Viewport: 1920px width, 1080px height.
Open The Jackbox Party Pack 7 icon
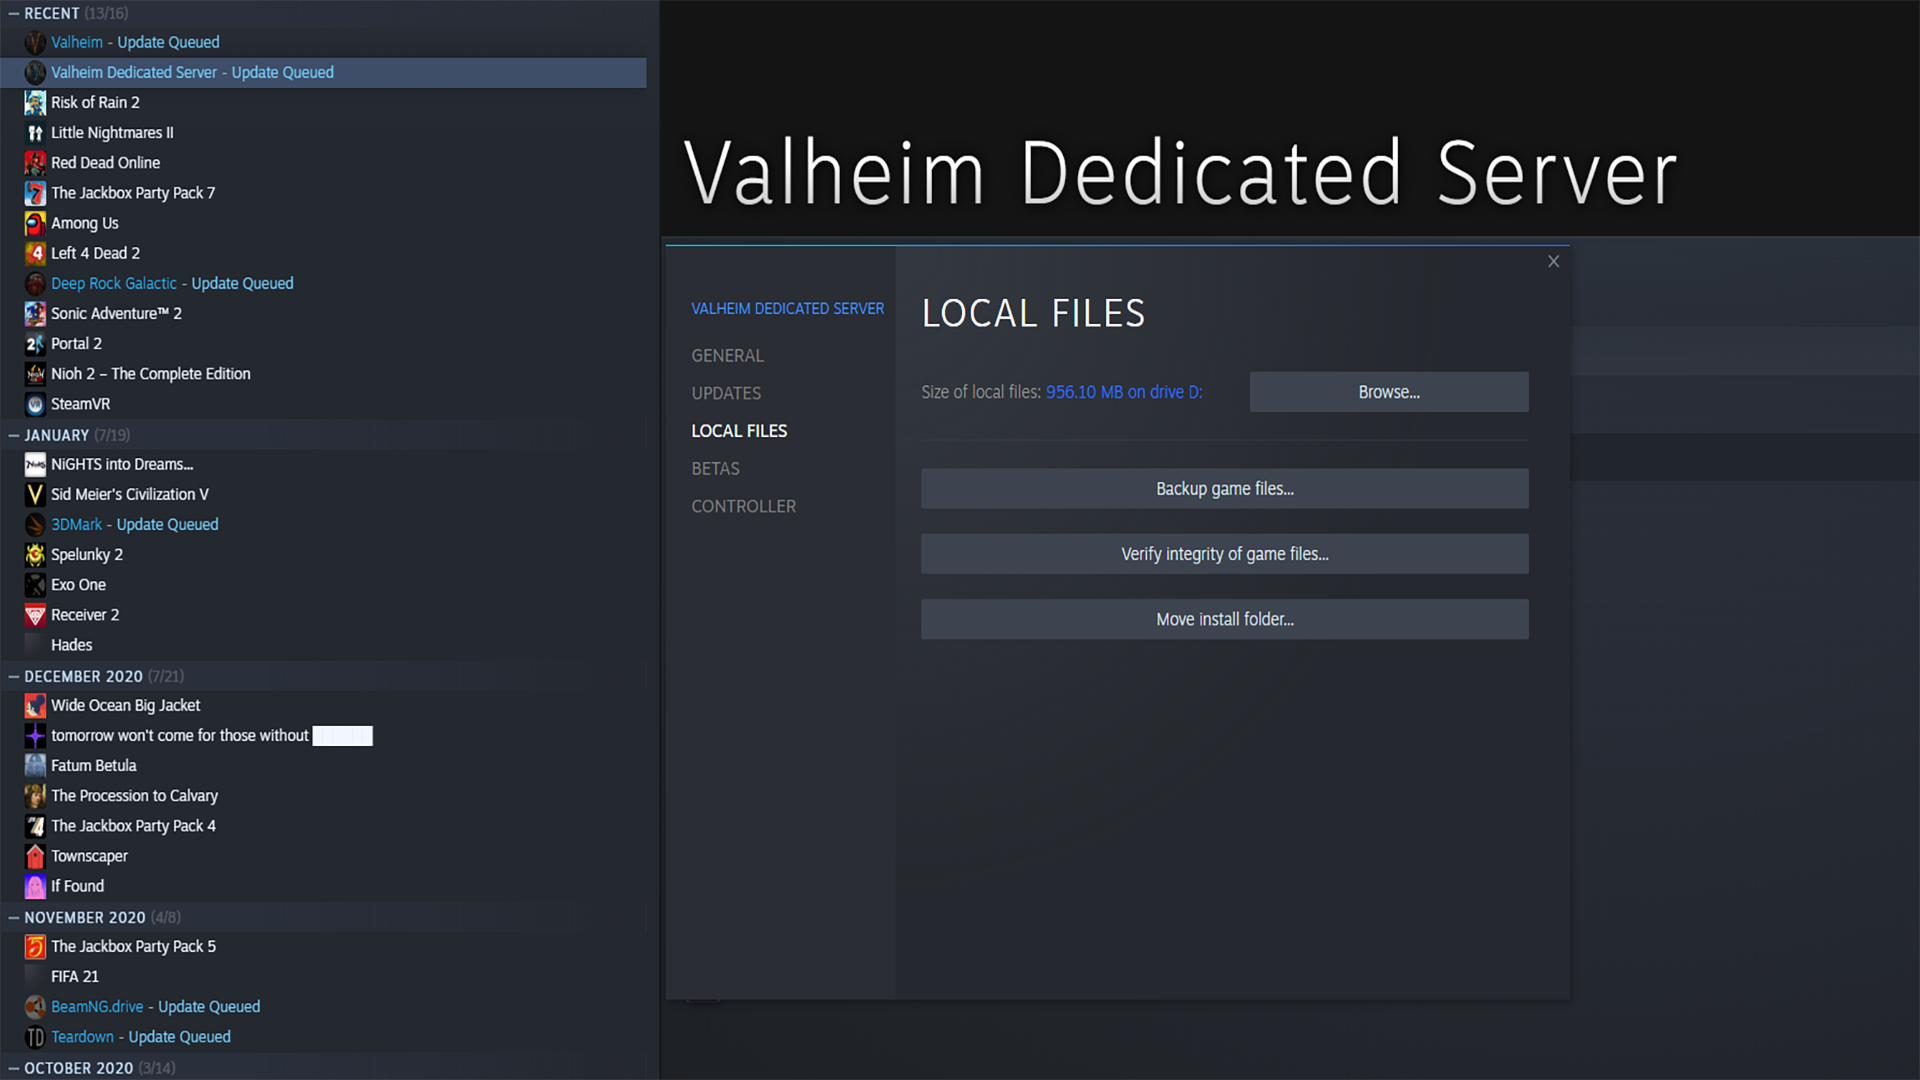pyautogui.click(x=35, y=193)
